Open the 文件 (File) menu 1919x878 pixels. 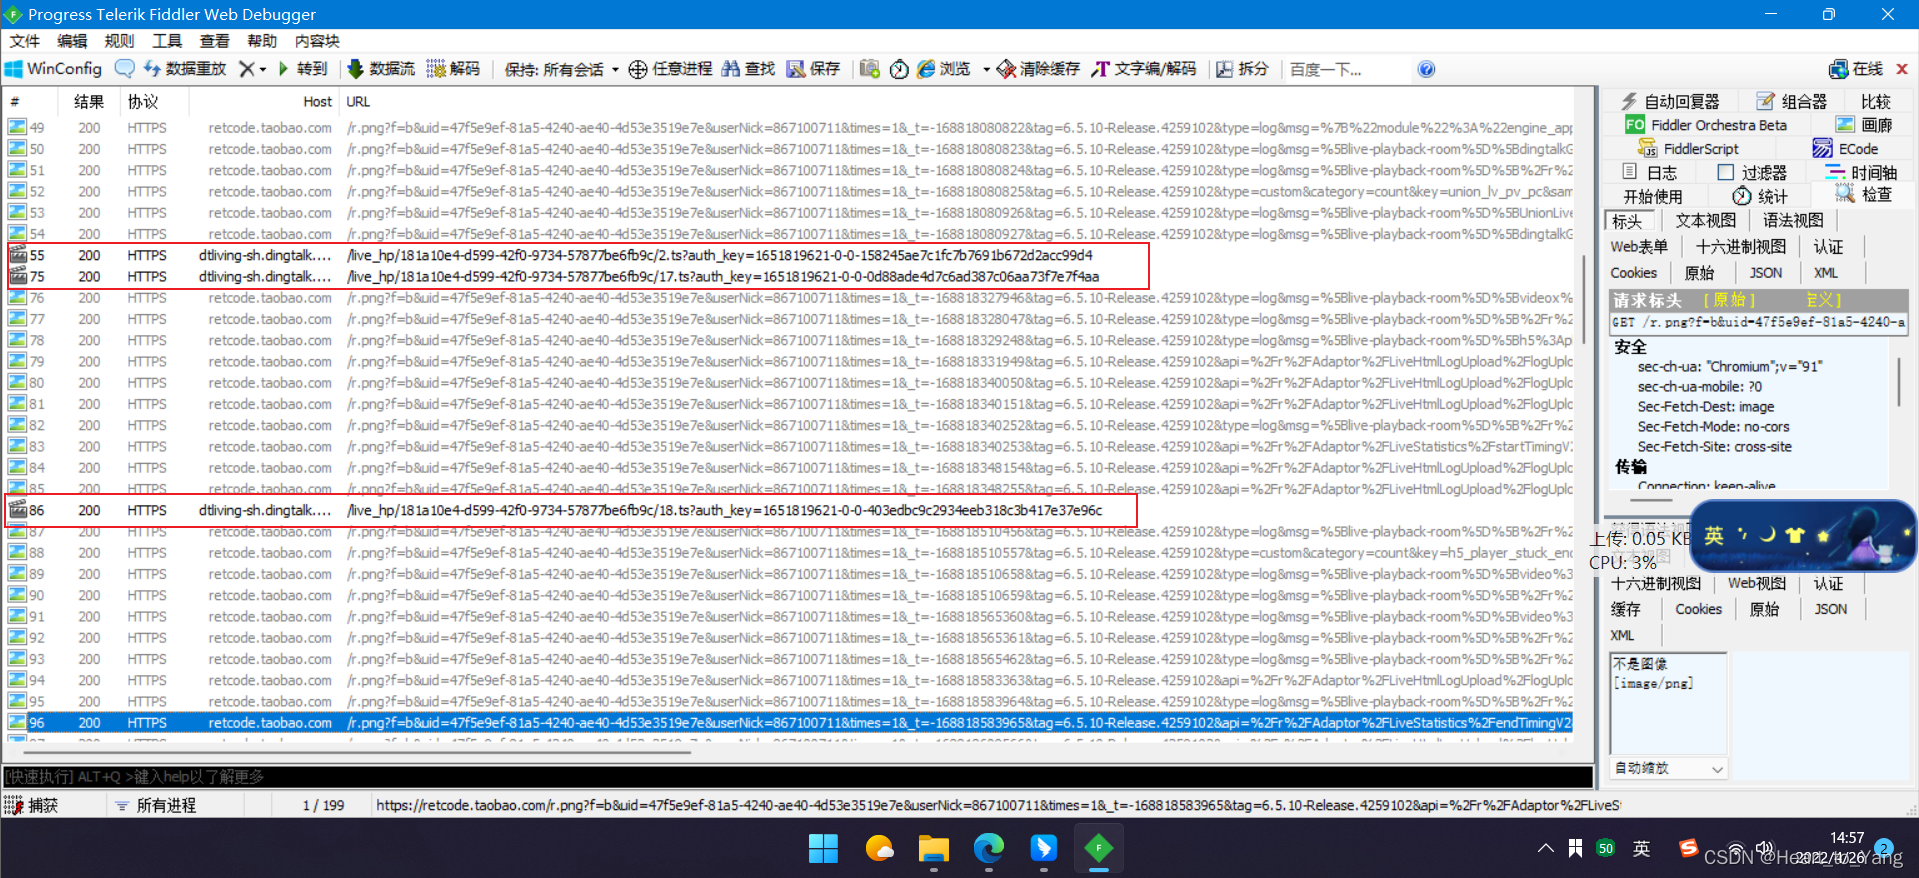coord(25,41)
